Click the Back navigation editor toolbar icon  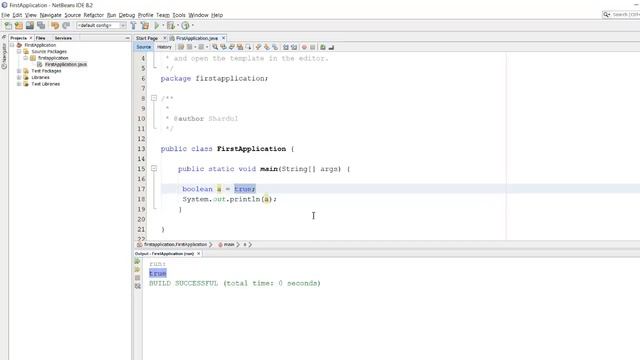[189, 47]
